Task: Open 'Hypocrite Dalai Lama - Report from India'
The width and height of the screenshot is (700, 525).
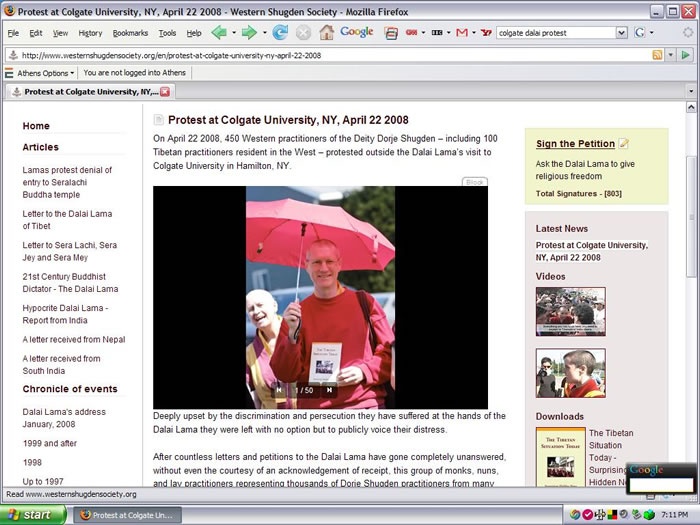Action: coord(65,314)
